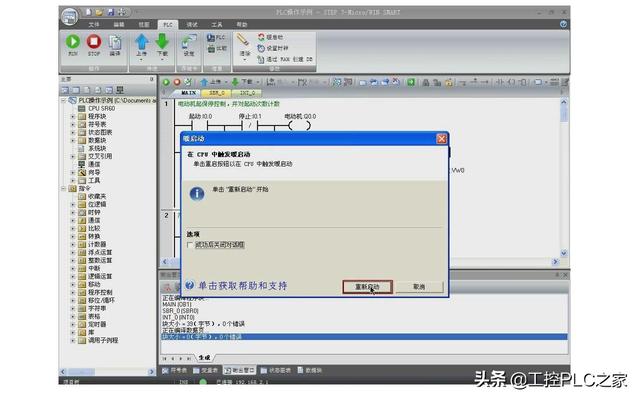640x400 pixels.
Task: Click 变量表 button in bottom status bar
Action: click(x=206, y=370)
